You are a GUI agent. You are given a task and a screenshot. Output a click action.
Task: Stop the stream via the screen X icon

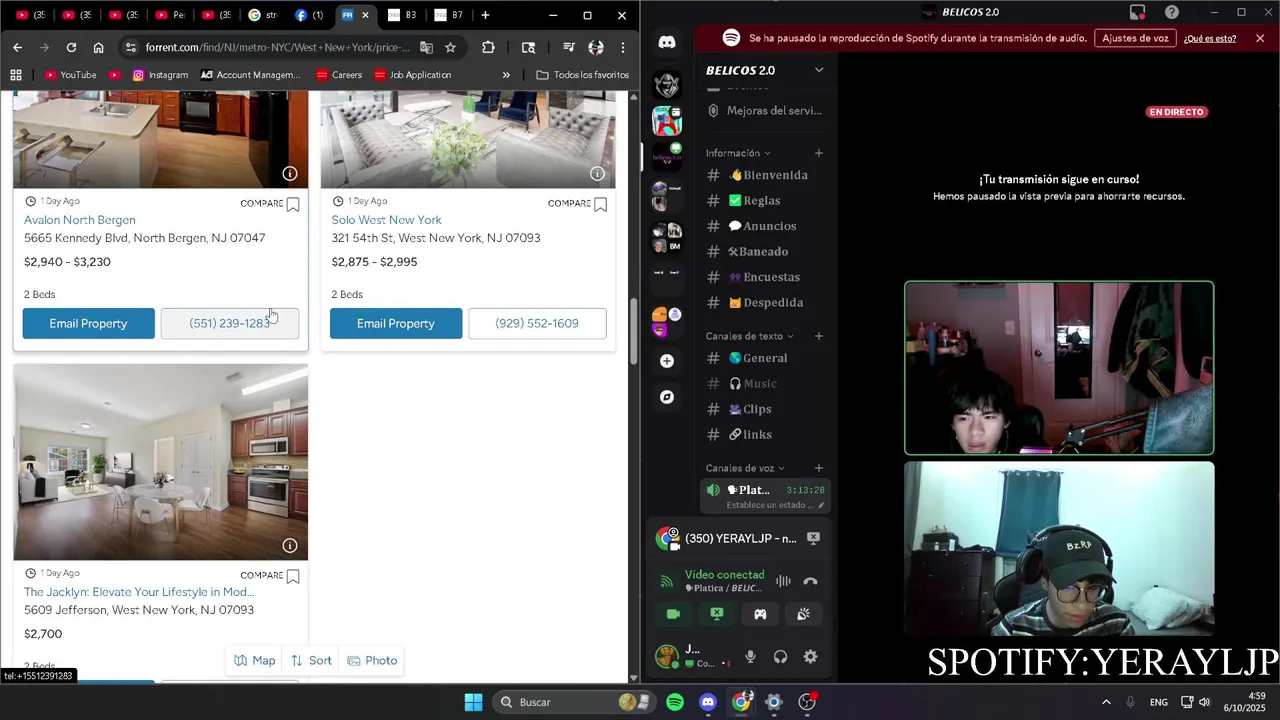point(813,538)
